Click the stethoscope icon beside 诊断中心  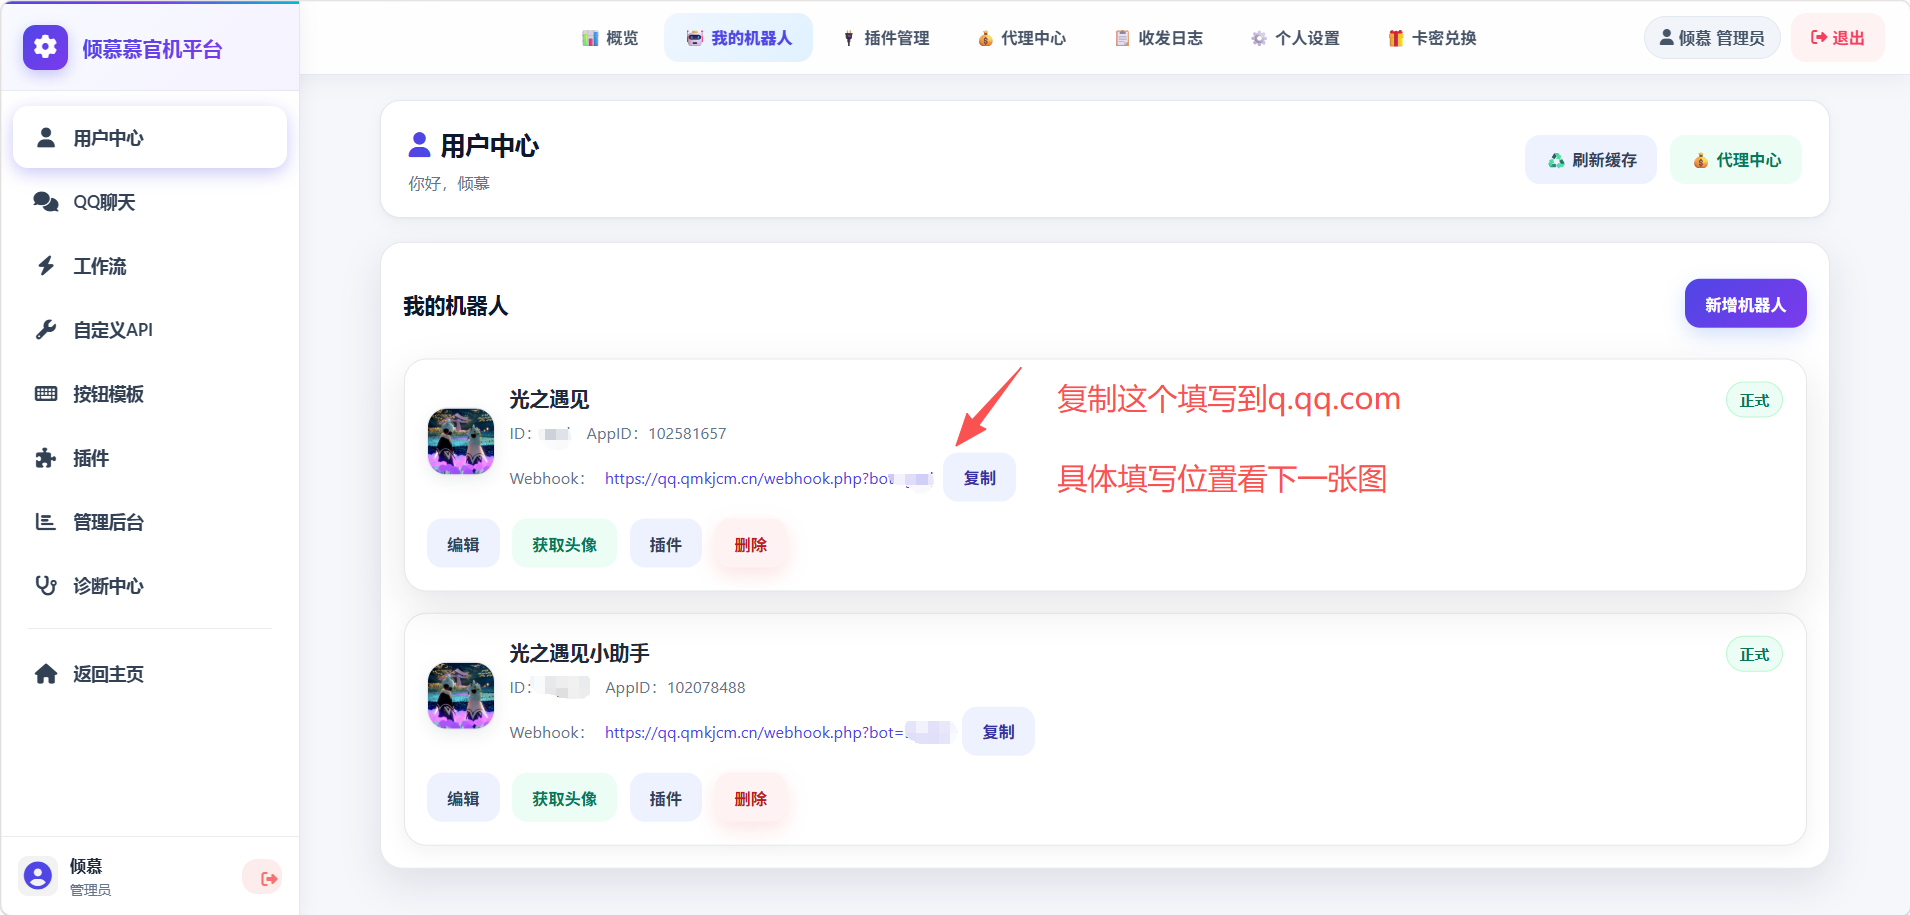pos(46,586)
